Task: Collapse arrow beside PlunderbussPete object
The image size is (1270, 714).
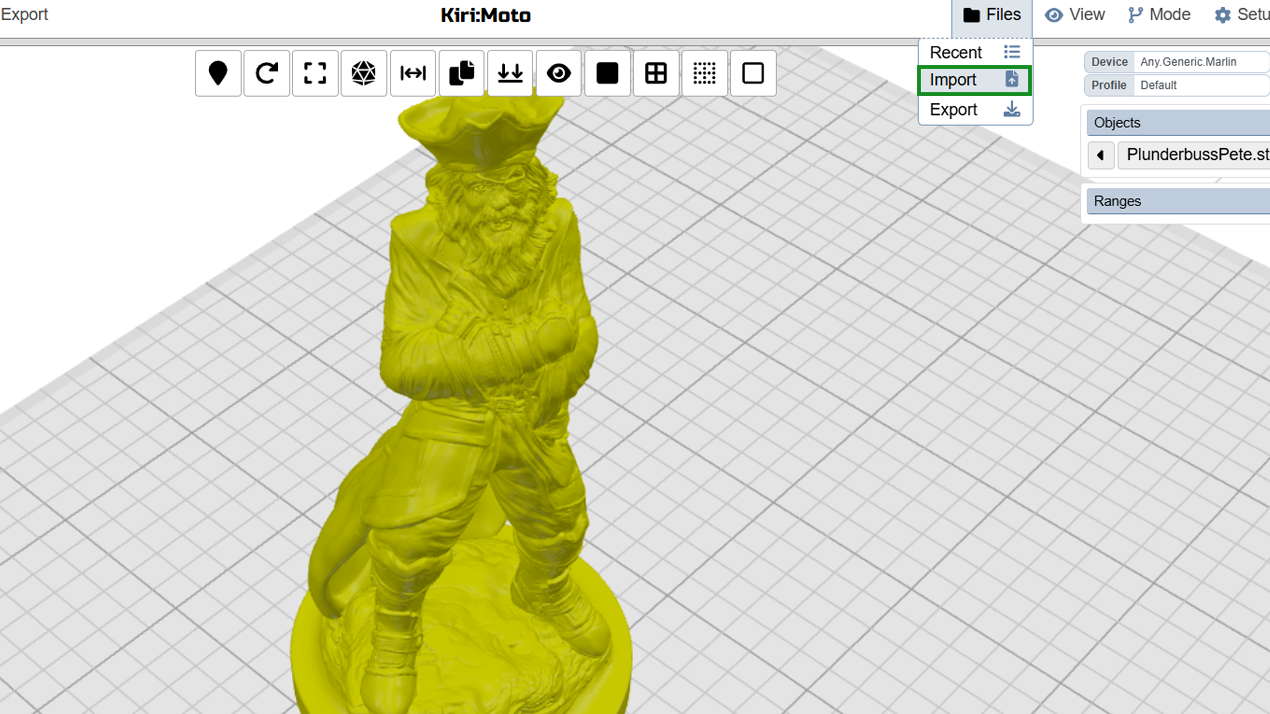Action: (x=1100, y=155)
